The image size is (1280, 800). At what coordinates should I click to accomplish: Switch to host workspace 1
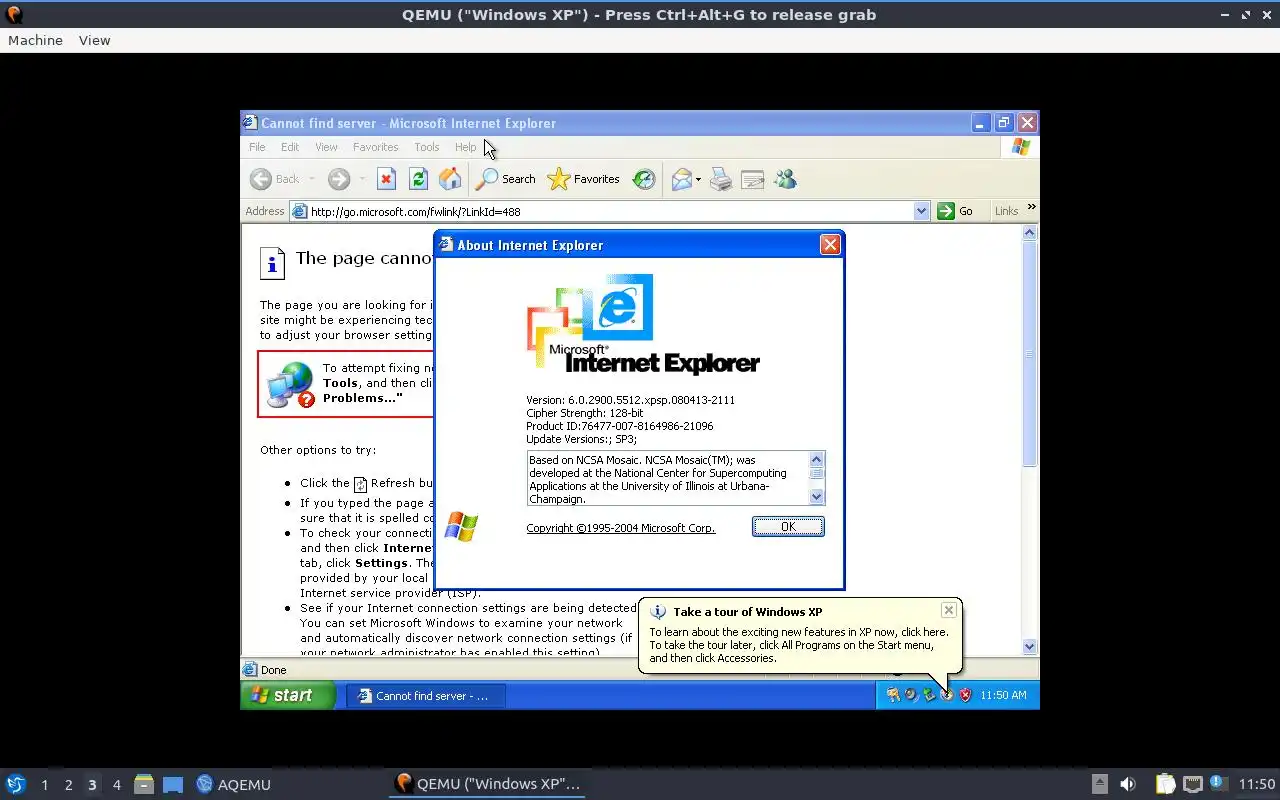click(44, 785)
